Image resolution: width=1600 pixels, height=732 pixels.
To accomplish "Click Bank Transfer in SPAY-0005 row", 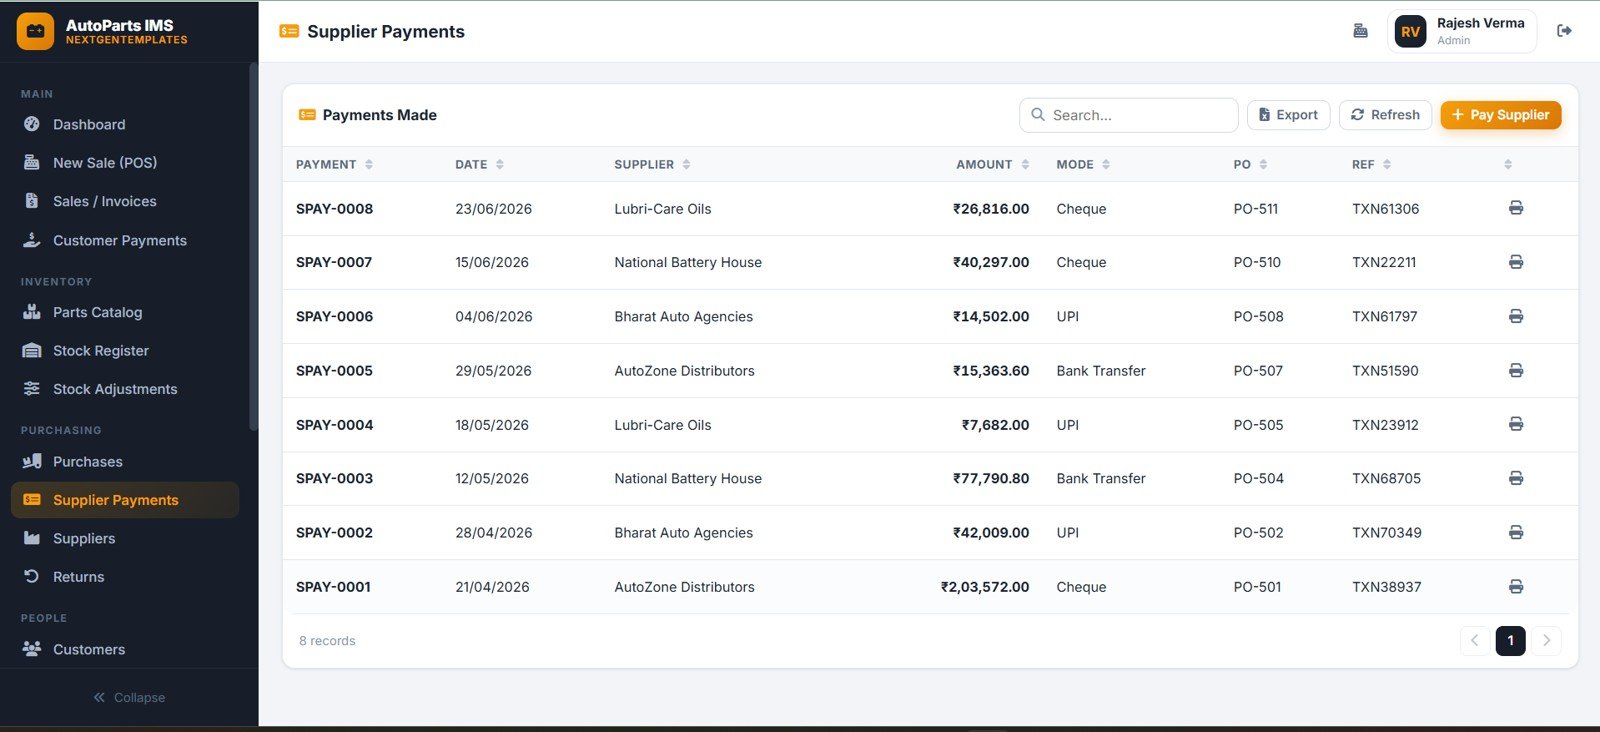I will (x=1101, y=370).
